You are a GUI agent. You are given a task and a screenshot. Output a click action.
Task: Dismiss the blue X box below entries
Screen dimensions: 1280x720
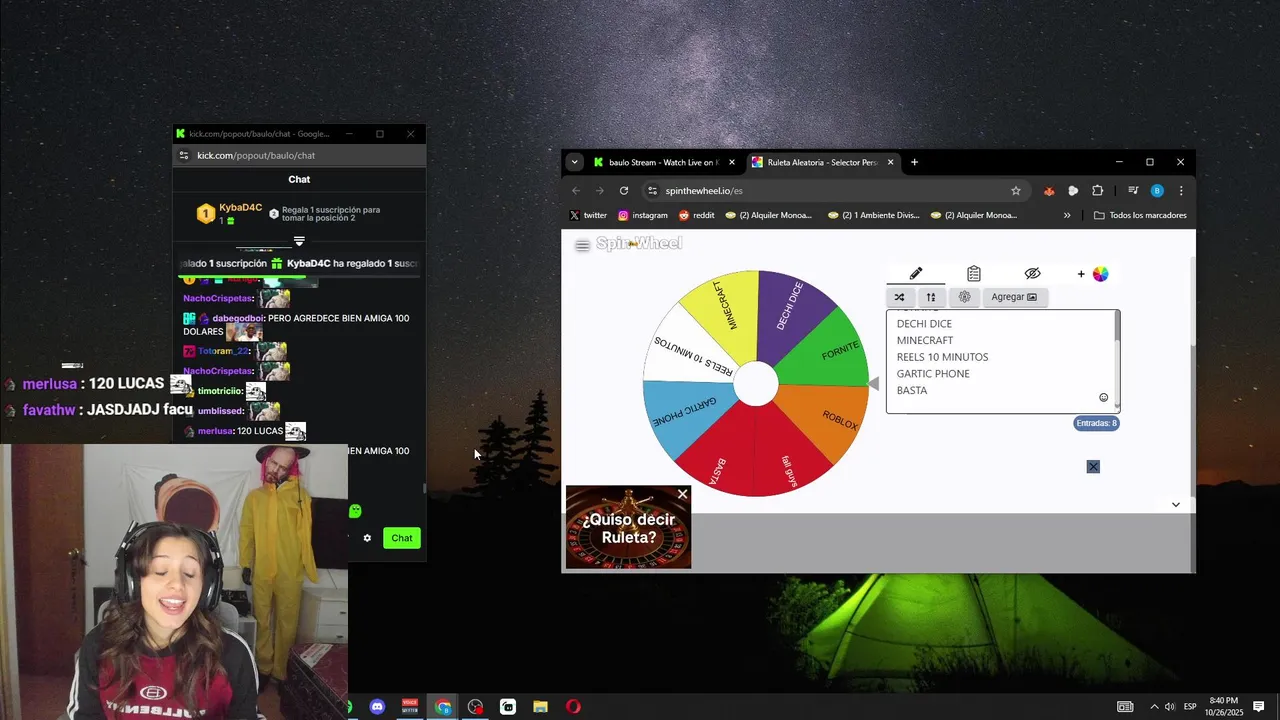1093,467
